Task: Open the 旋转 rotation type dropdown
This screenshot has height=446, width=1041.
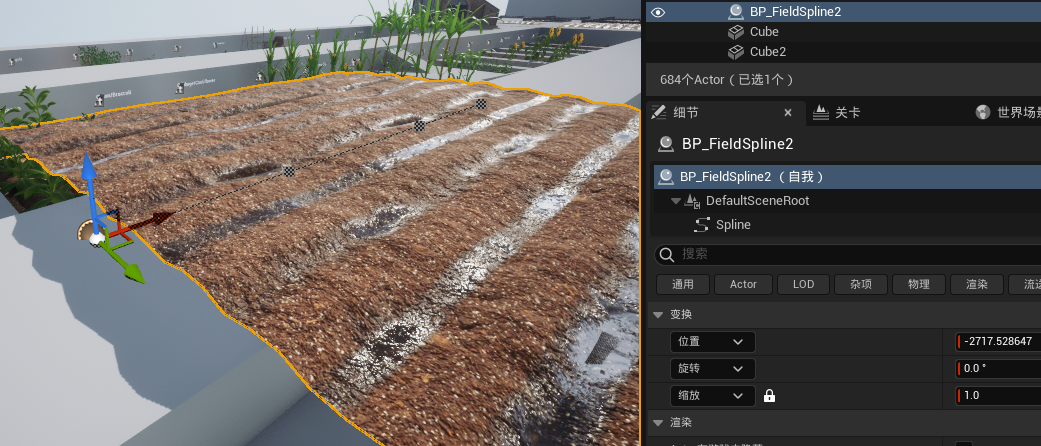Action: [x=712, y=369]
